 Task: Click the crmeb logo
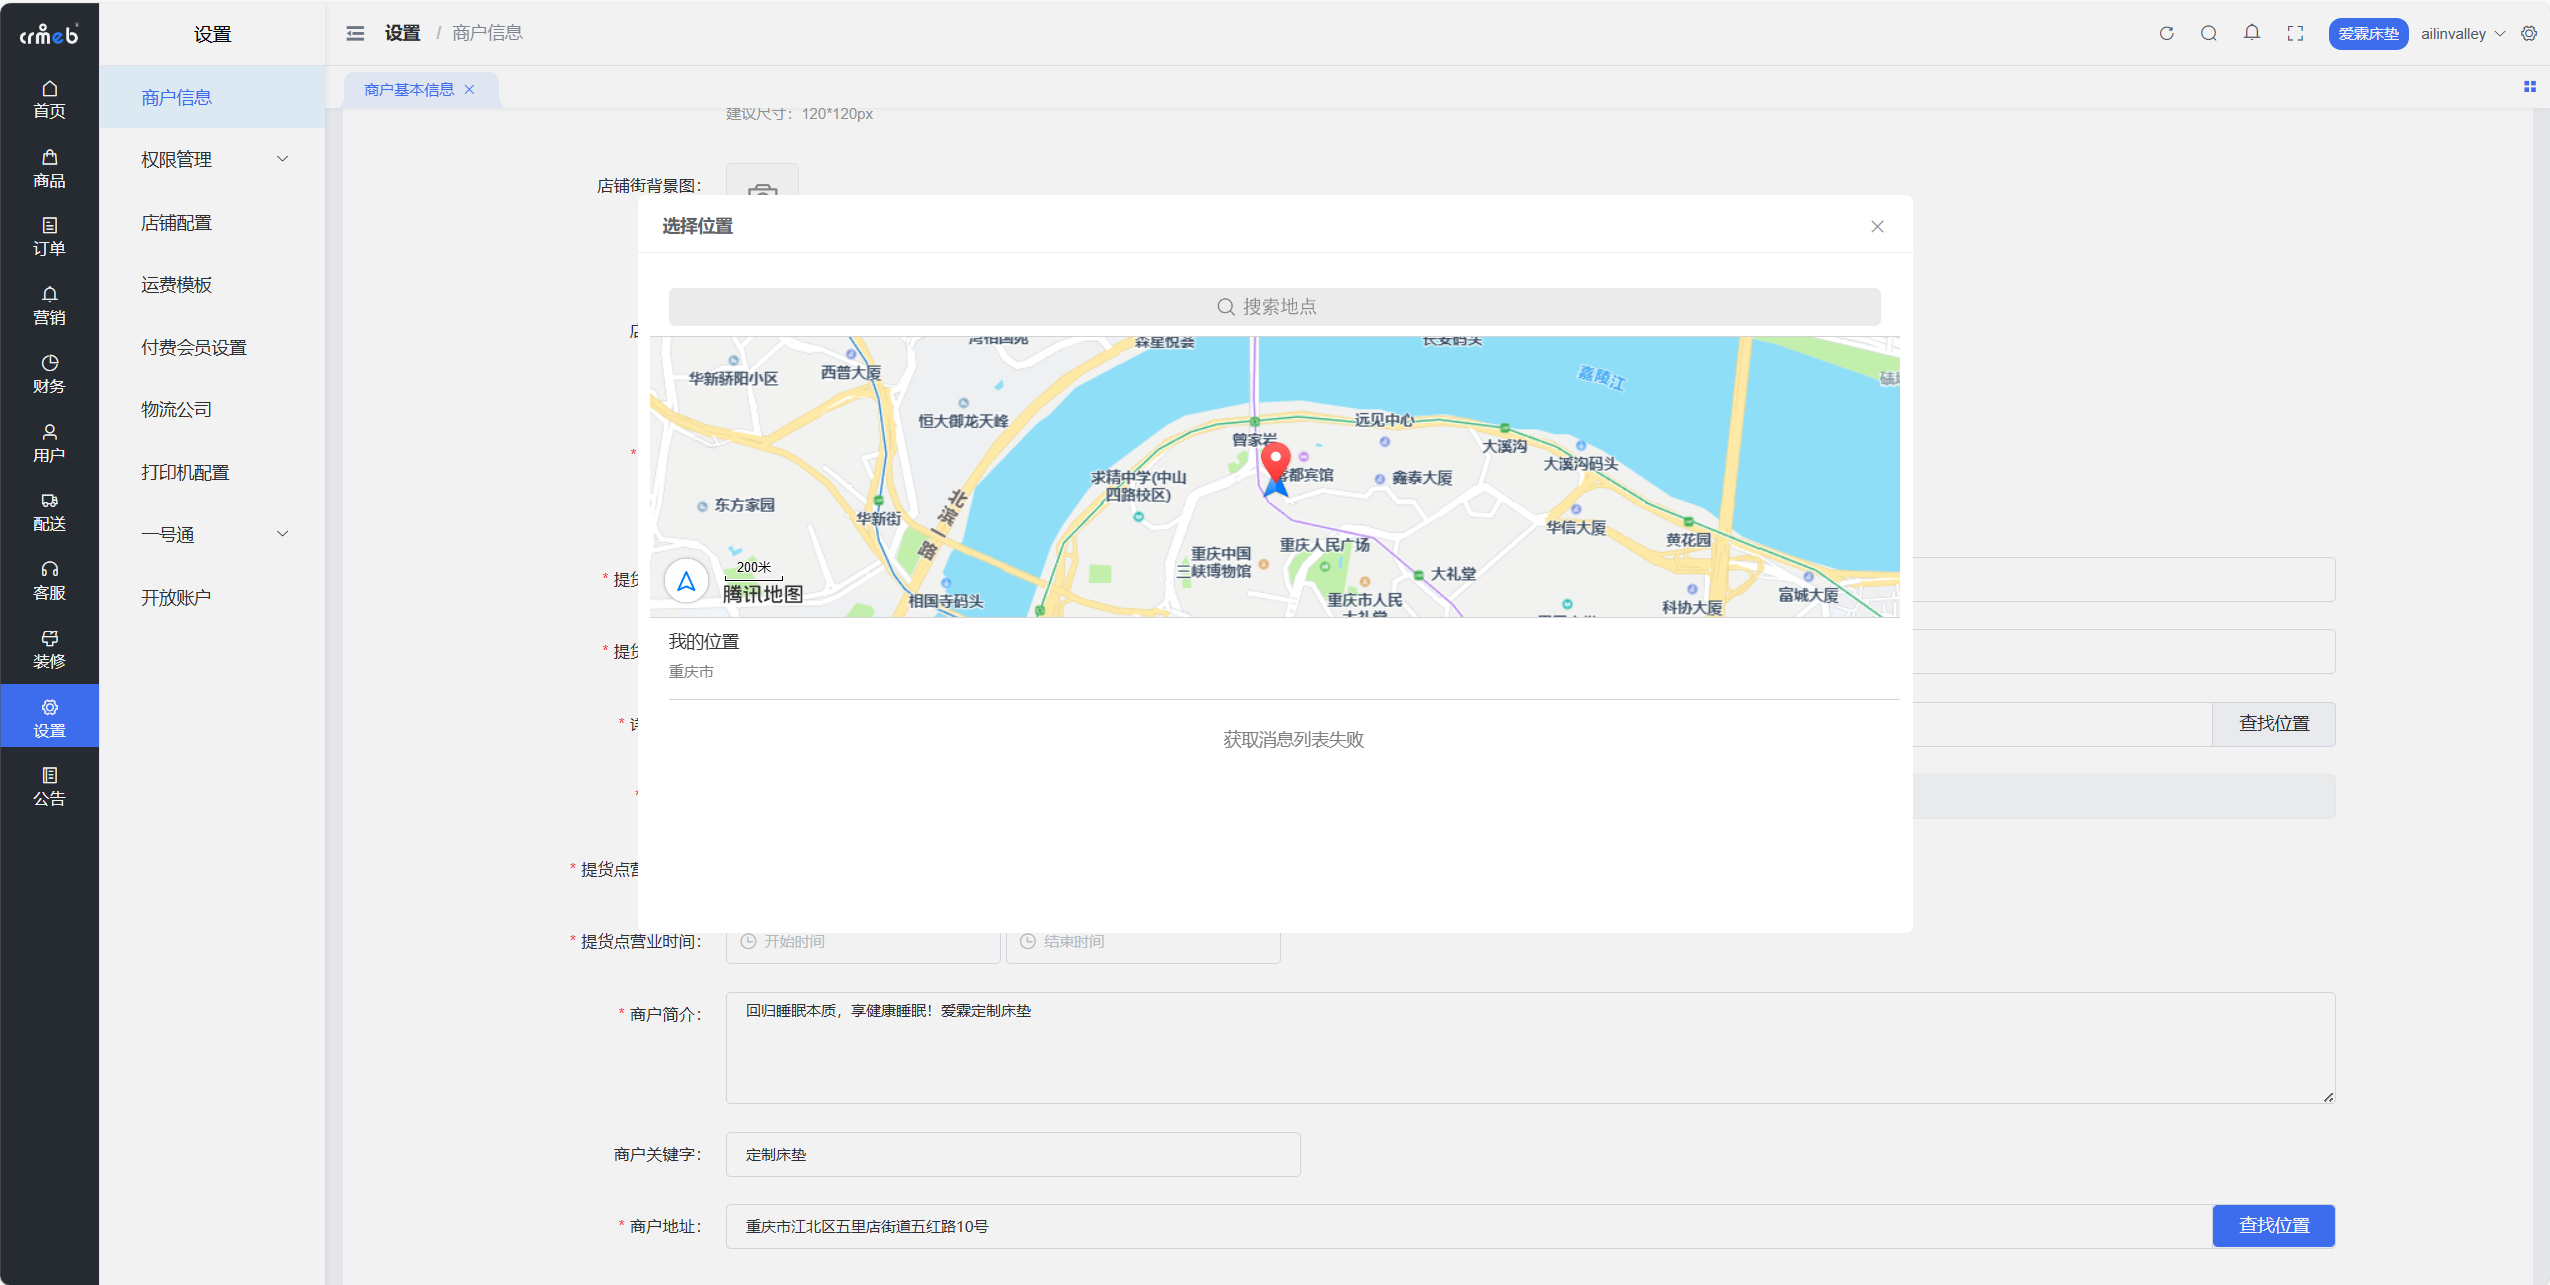pos(49,34)
